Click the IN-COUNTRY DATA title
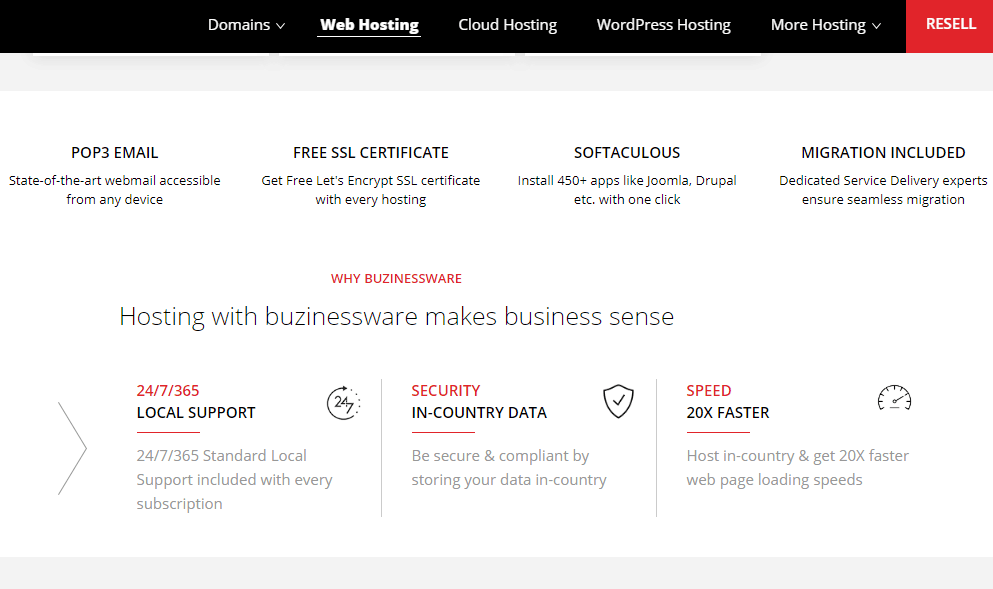The image size is (993, 589). (479, 413)
